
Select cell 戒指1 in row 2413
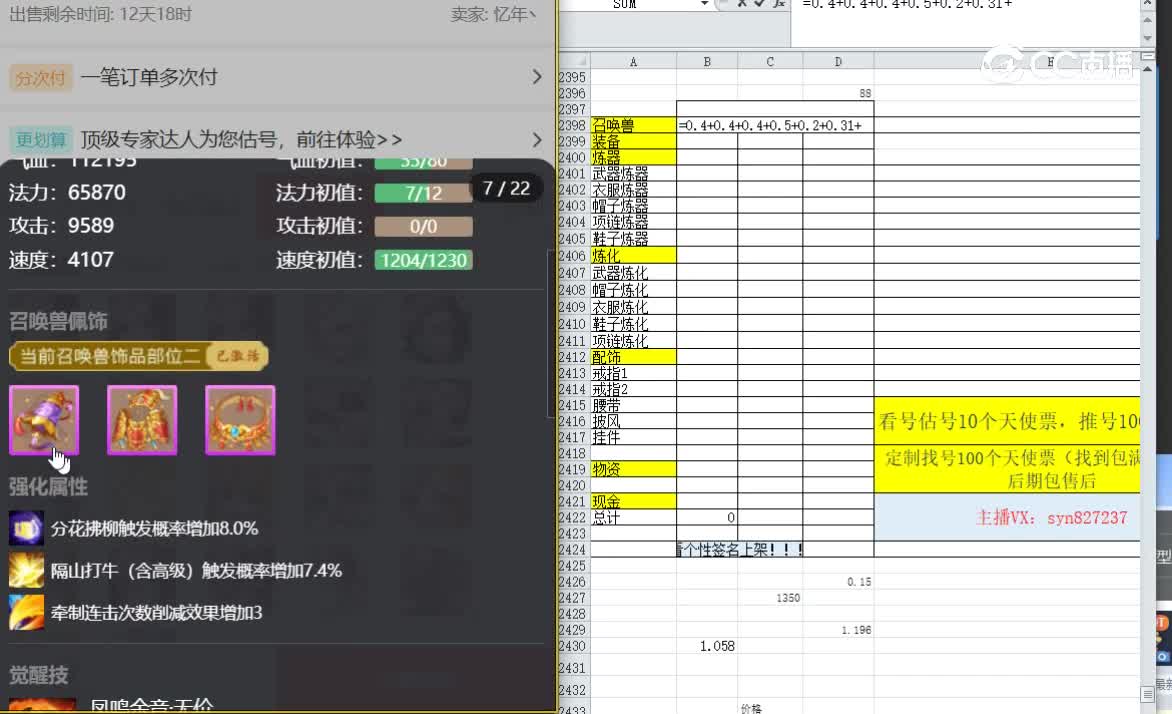633,373
